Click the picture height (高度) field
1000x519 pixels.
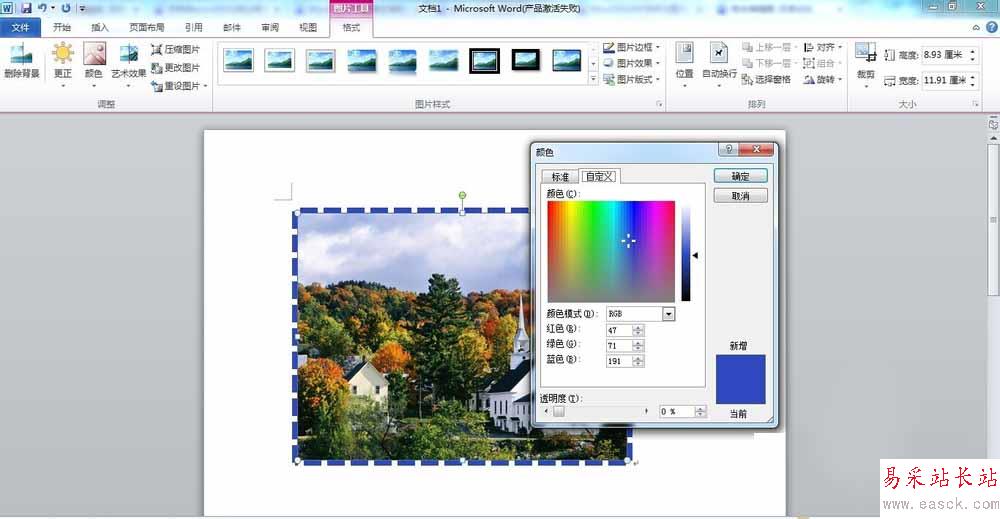pos(945,55)
